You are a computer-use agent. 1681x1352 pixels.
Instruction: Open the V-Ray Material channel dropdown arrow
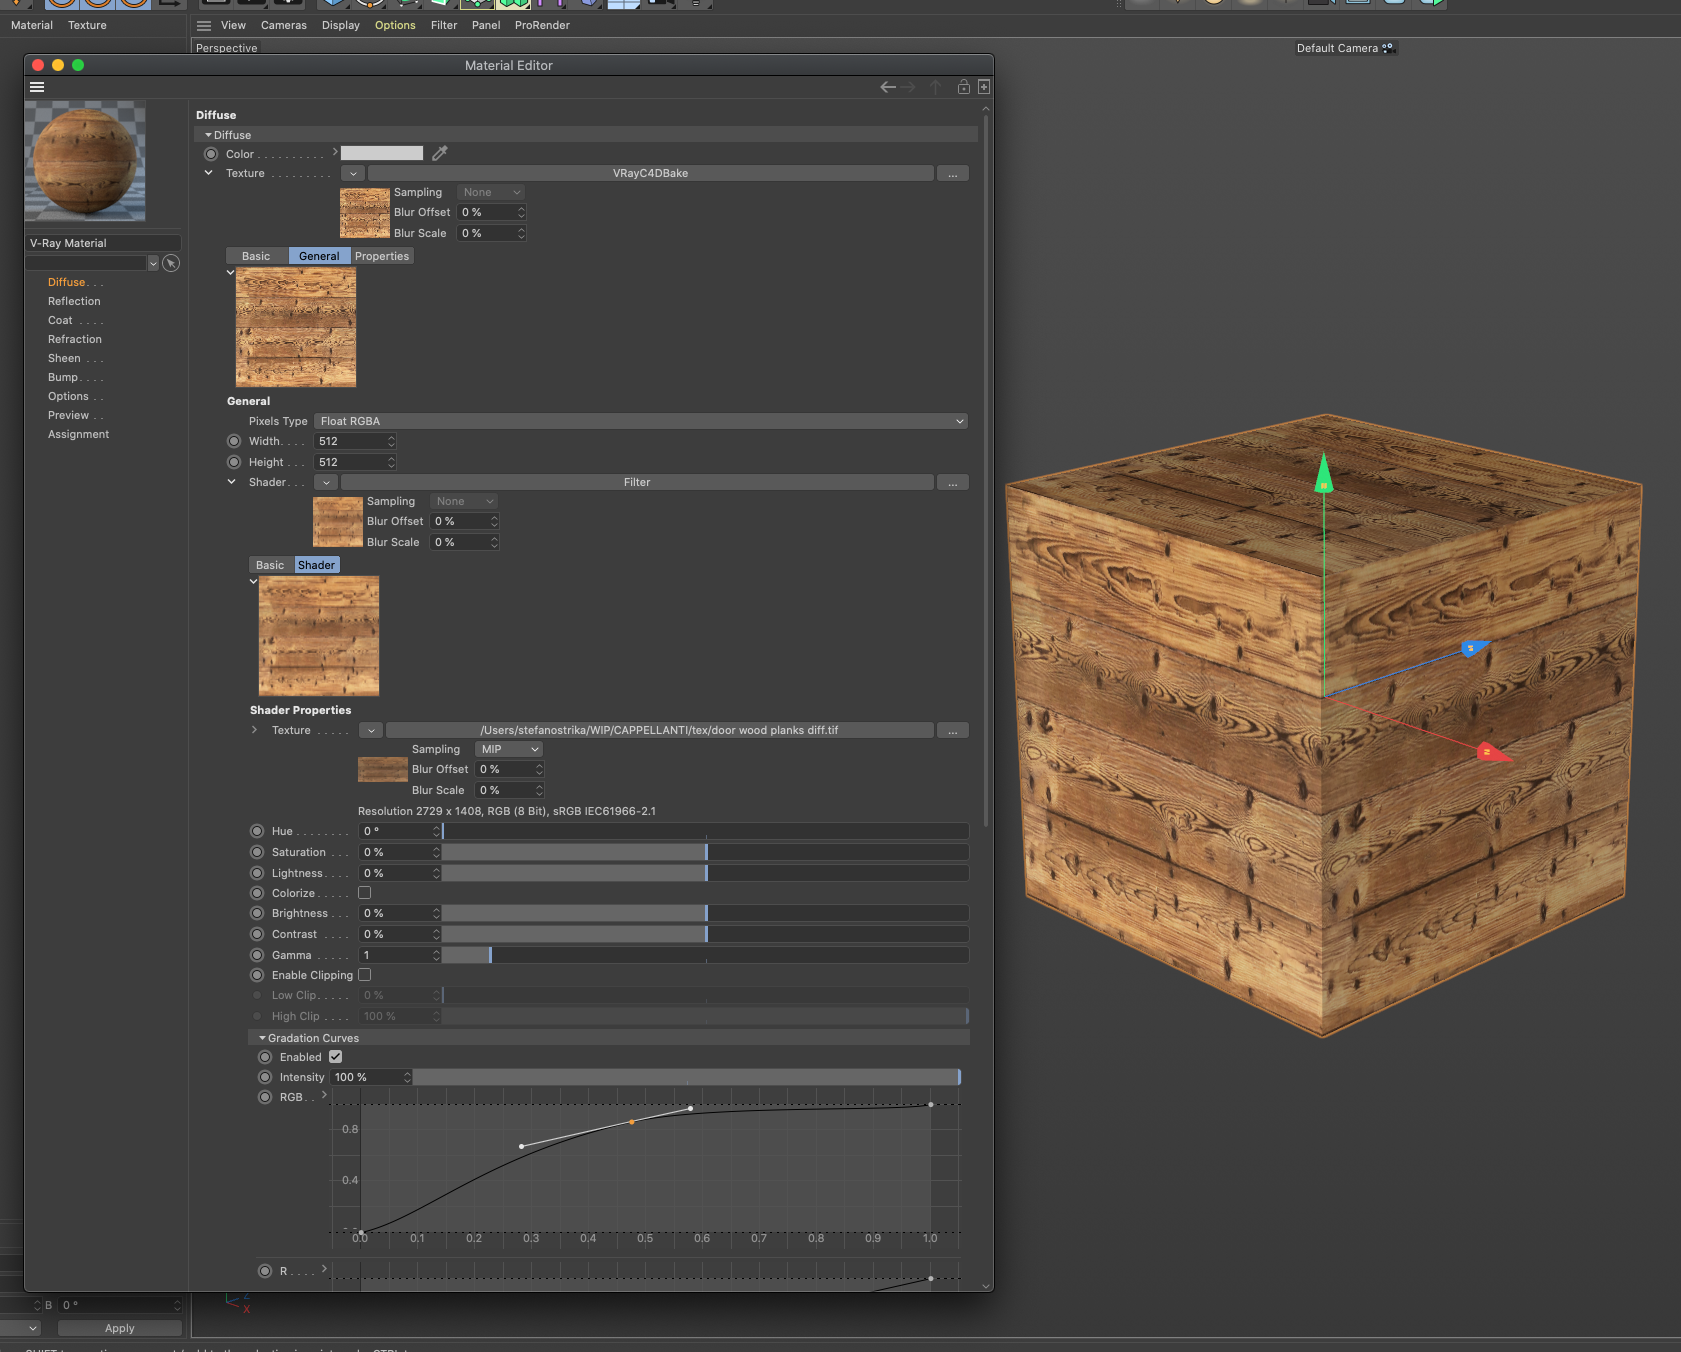pos(153,263)
